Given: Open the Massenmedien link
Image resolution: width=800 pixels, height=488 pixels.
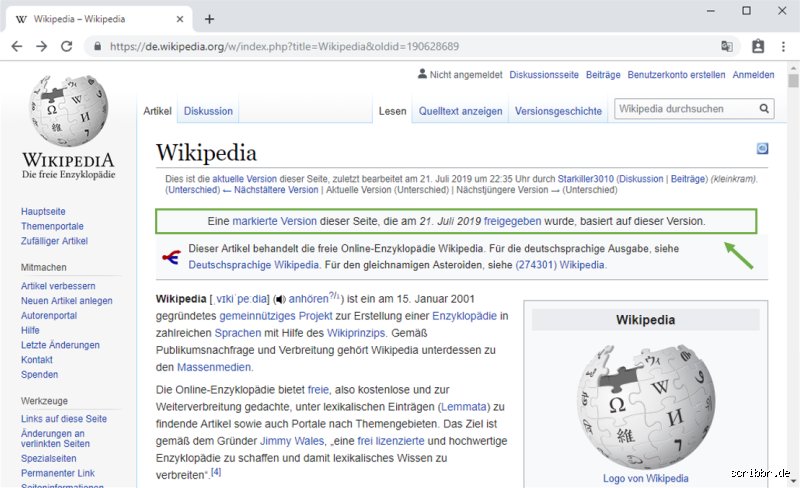Looking at the screenshot, I should point(214,367).
